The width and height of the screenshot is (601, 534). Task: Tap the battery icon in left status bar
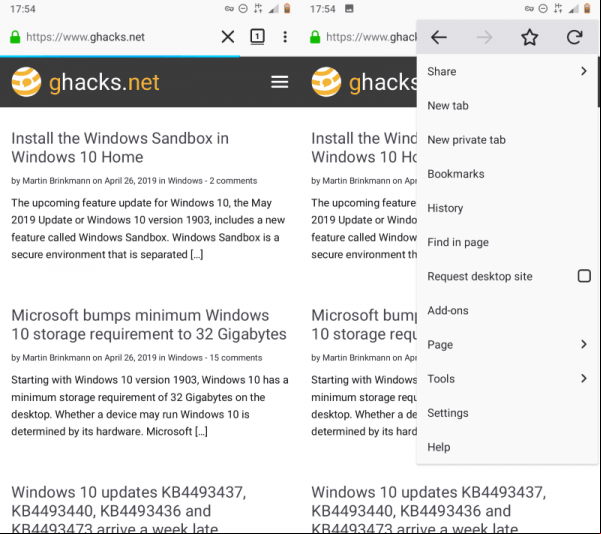pyautogui.click(x=287, y=8)
